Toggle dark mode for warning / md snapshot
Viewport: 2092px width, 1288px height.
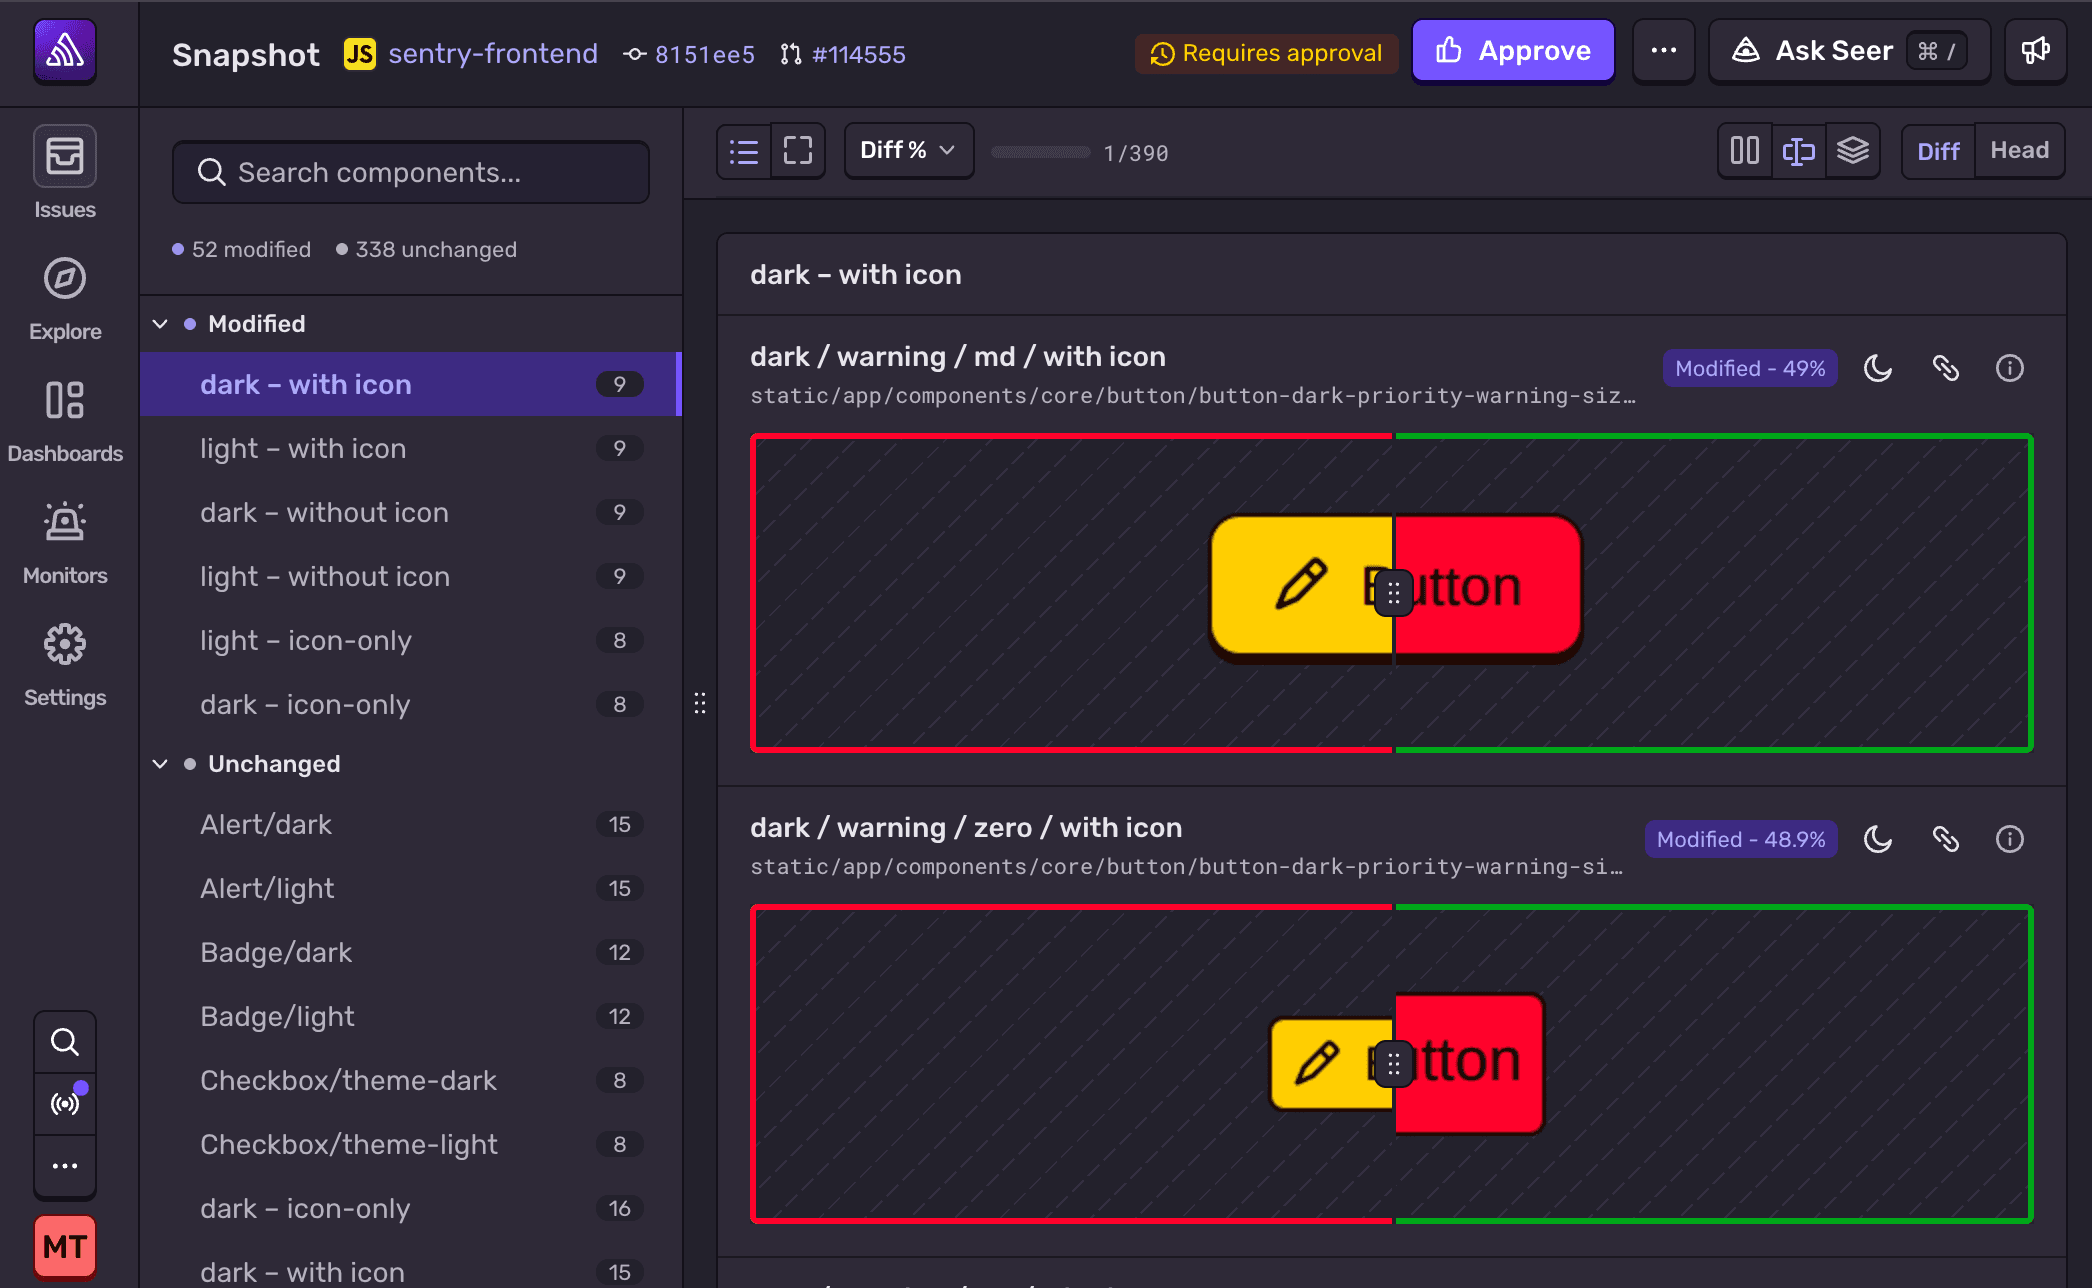pos(1878,368)
